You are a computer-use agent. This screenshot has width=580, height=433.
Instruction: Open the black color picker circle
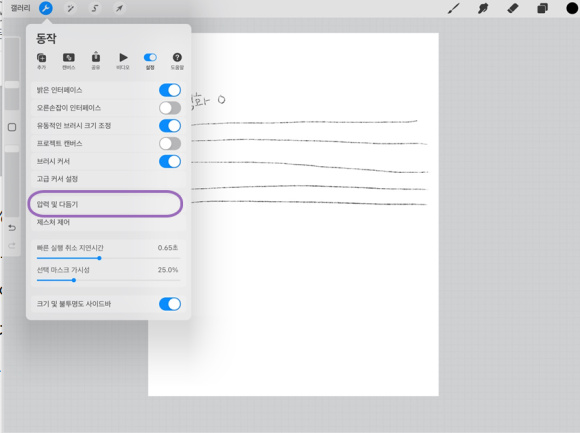tap(572, 8)
